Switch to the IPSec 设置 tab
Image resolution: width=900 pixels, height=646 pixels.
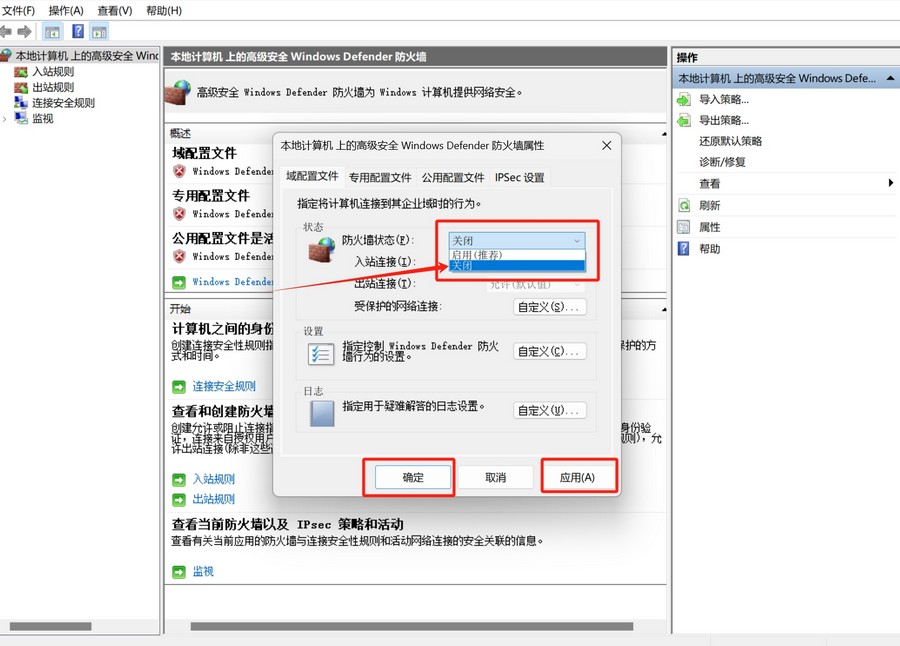pyautogui.click(x=519, y=177)
